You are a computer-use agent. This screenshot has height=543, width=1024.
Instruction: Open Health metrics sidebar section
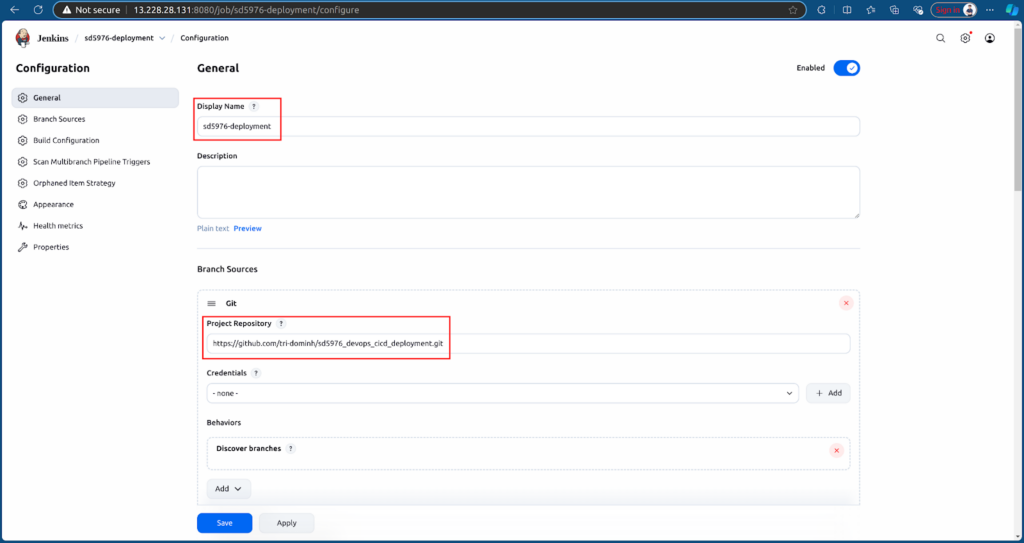58,226
